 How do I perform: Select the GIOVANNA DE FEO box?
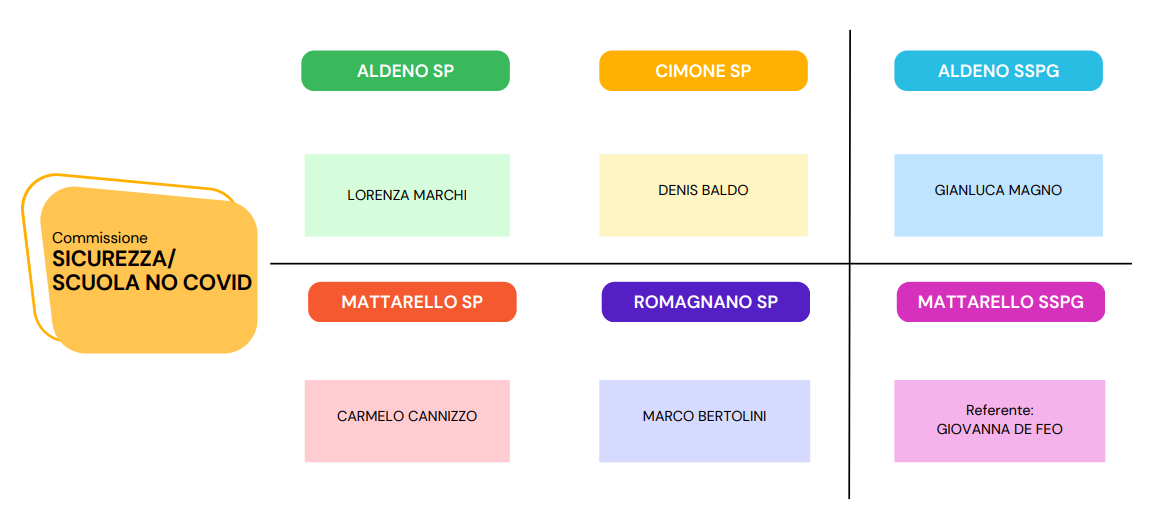[1000, 421]
